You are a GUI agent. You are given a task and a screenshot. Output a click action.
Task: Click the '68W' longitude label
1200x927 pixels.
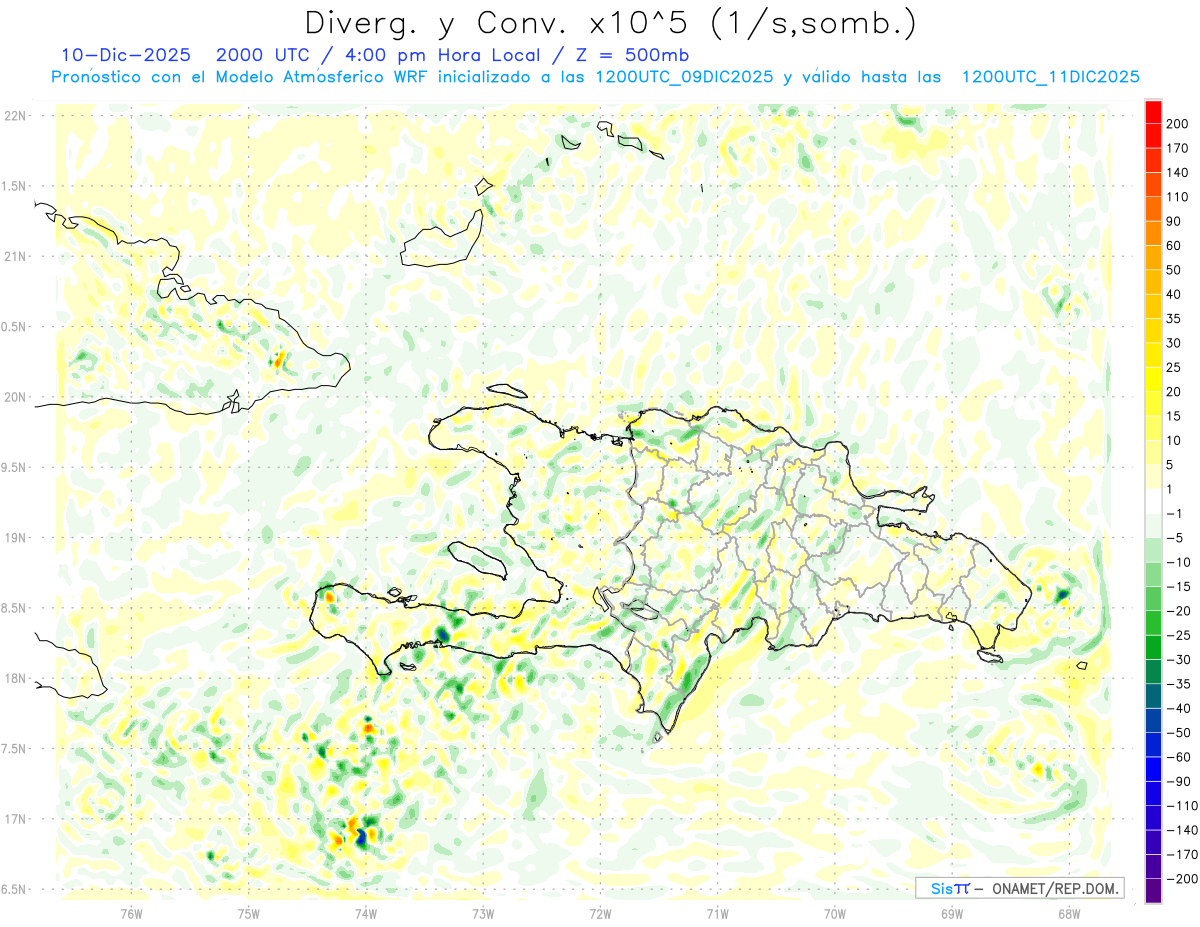pos(1069,913)
